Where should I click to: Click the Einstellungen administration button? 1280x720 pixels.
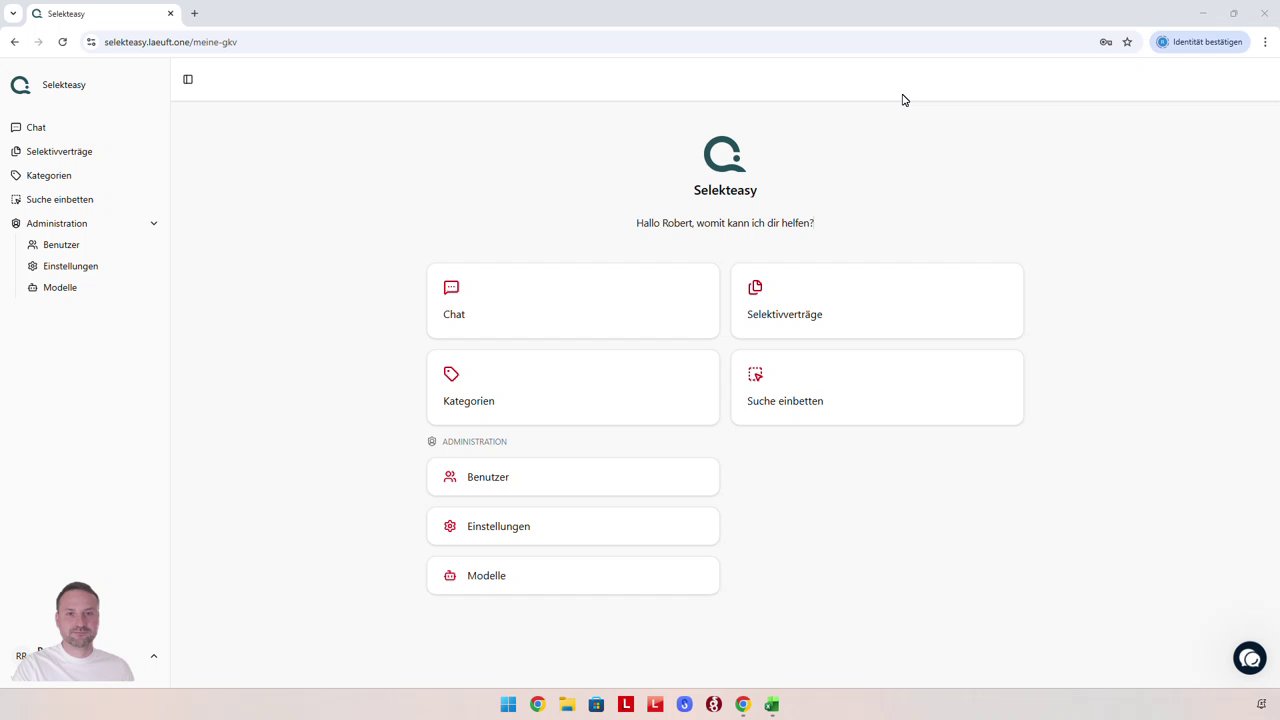[x=573, y=526]
